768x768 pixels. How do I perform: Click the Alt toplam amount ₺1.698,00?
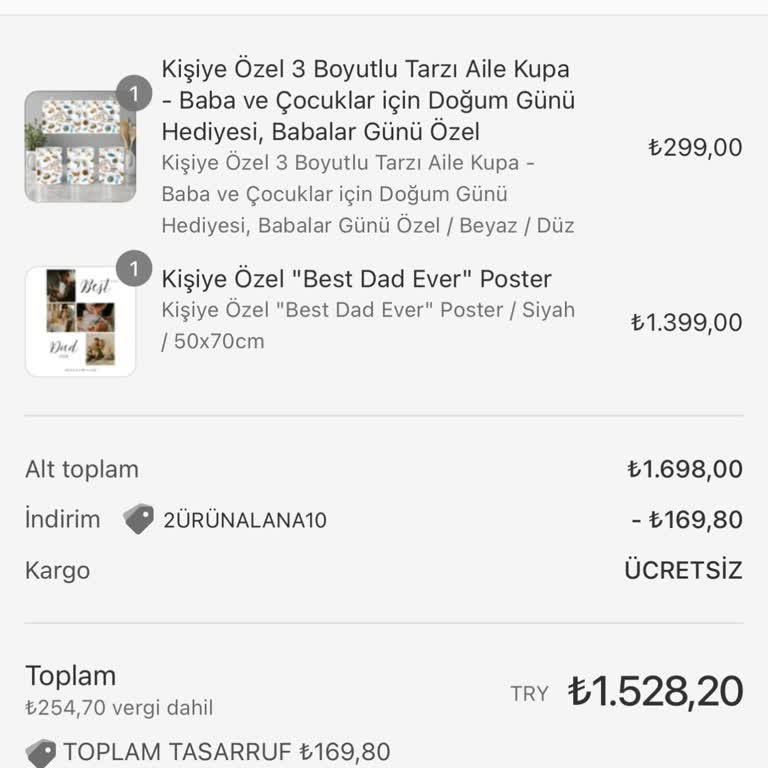685,469
